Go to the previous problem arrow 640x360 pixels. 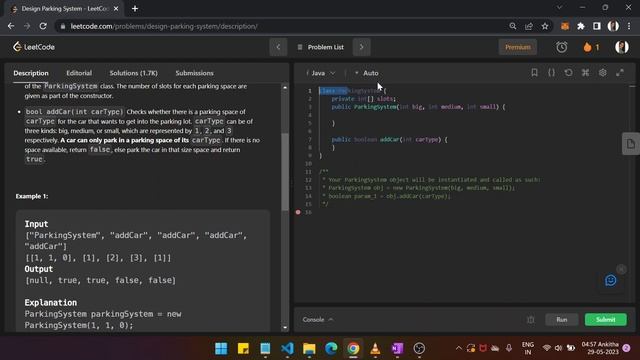coord(278,47)
